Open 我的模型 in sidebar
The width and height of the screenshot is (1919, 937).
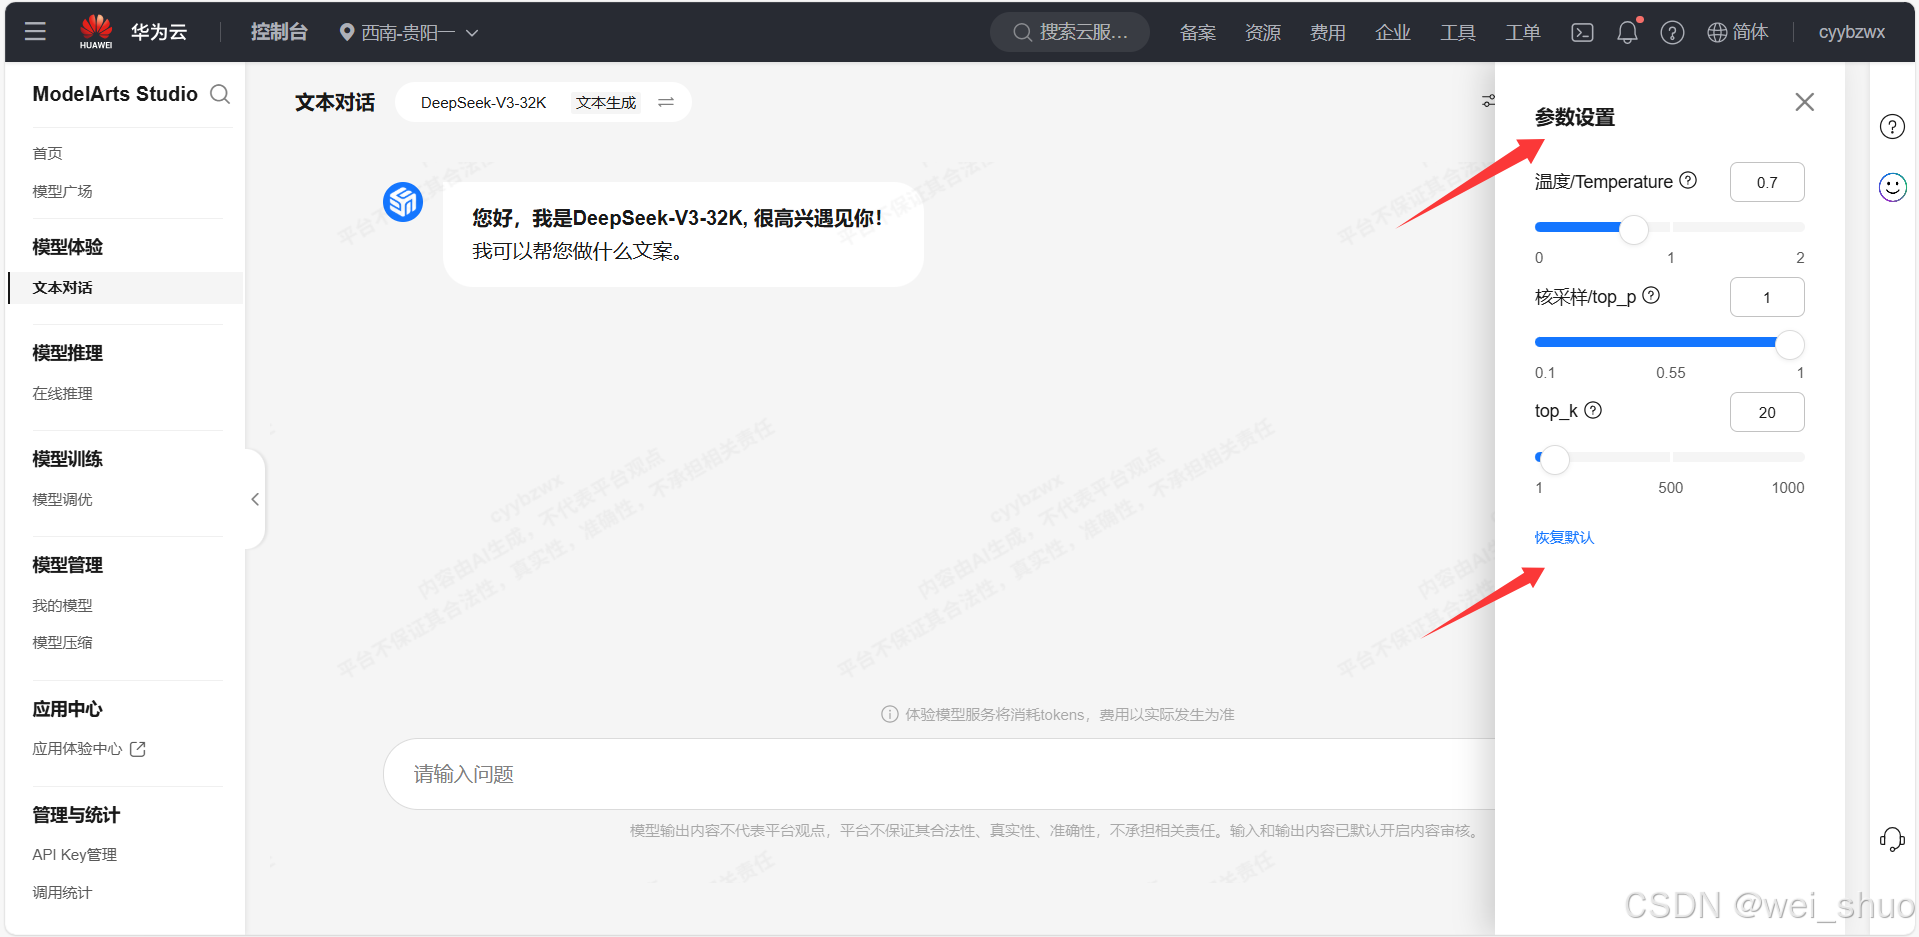point(62,605)
